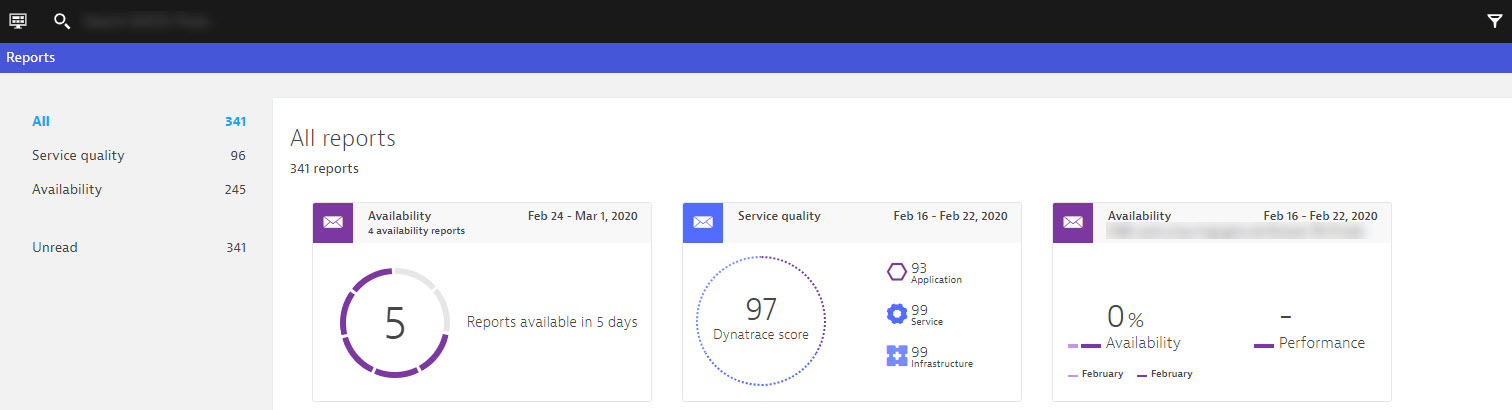Click the search magnifier icon
Screen dimensions: 1512x410
tap(62, 21)
